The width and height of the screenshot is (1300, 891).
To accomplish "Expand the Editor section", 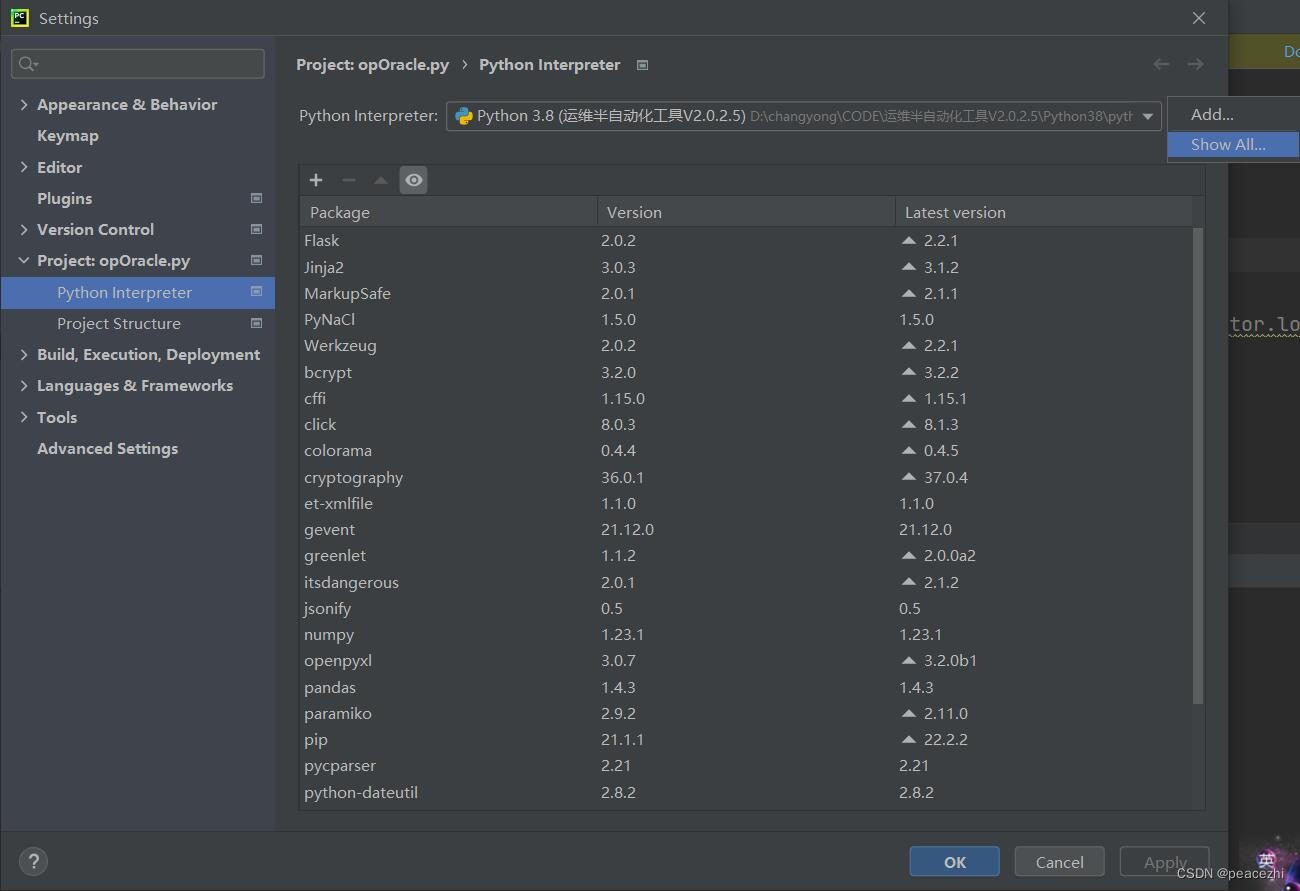I will pos(24,167).
